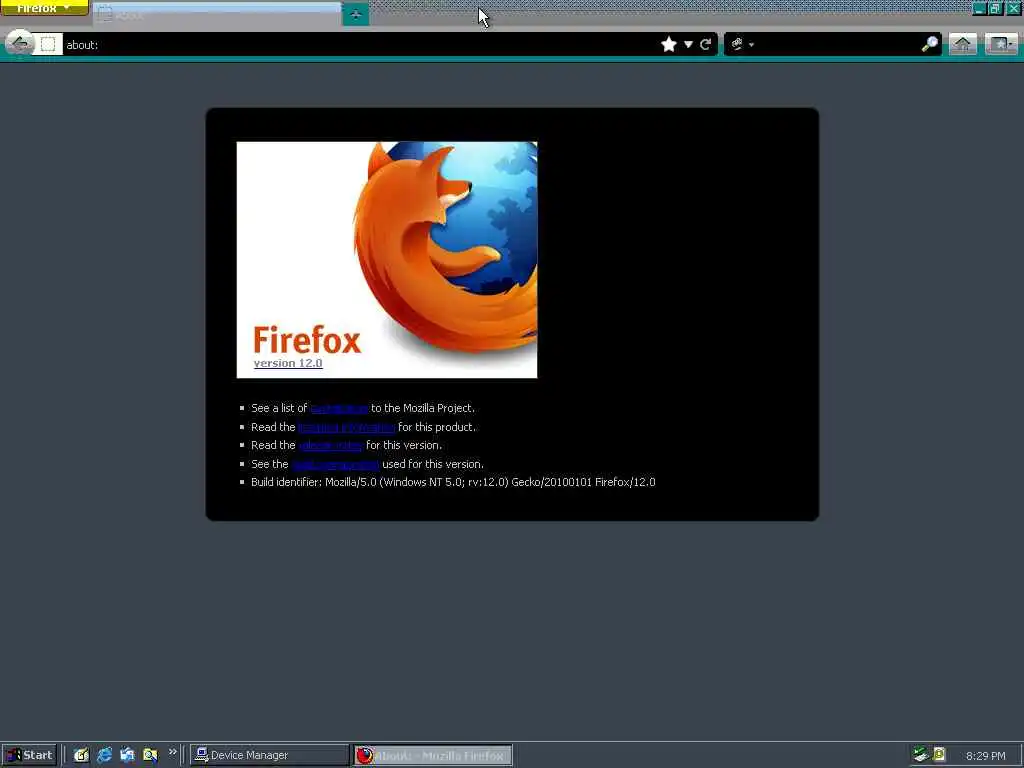Open the URL history dropdown arrow
This screenshot has width=1024, height=768.
[x=688, y=44]
